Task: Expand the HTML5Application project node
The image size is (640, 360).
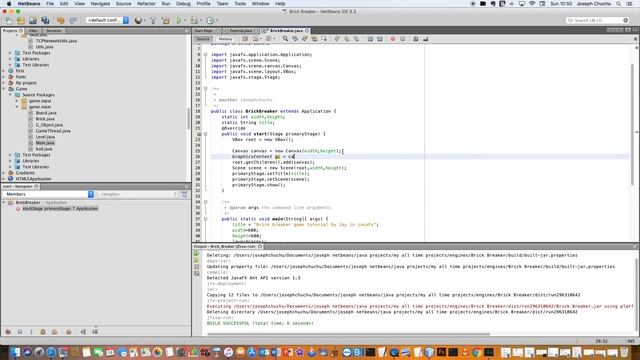Action: point(4,179)
